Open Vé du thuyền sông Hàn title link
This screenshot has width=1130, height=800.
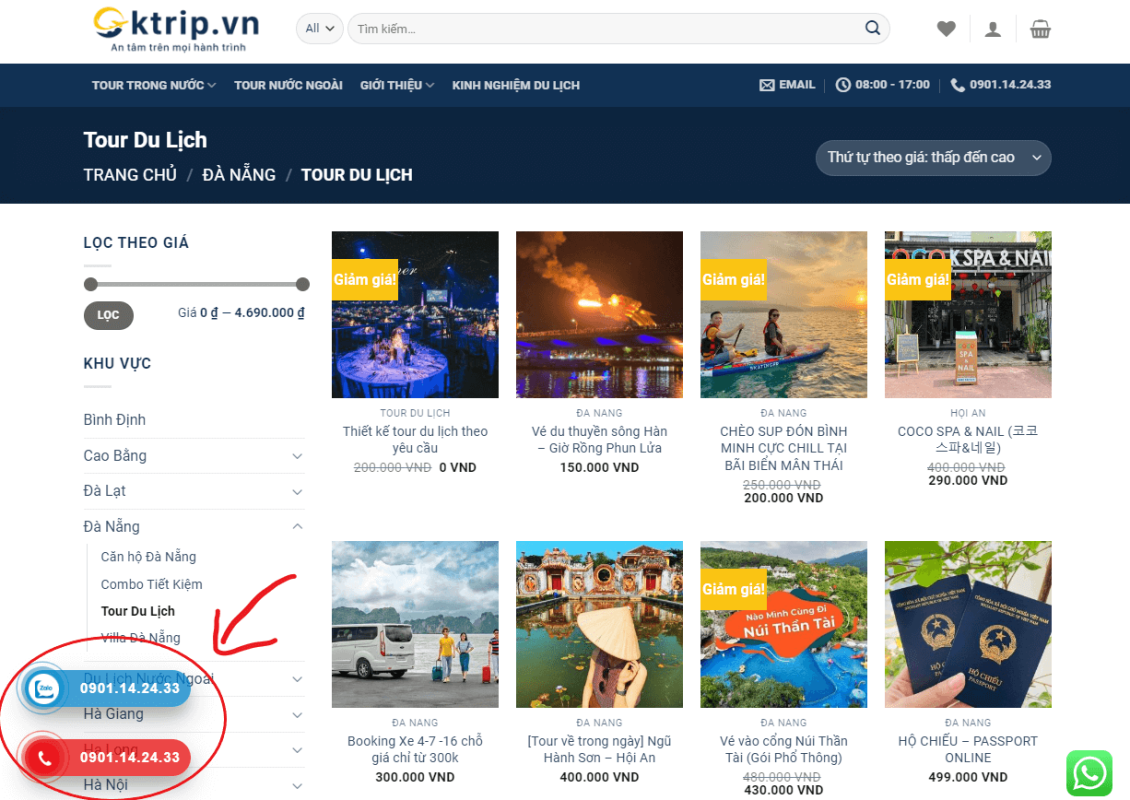tap(600, 440)
